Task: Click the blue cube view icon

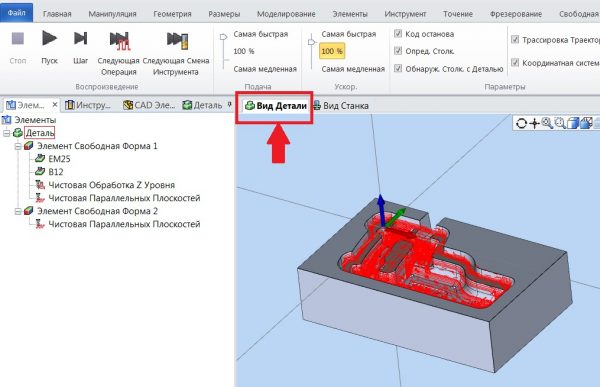Action: [573, 123]
